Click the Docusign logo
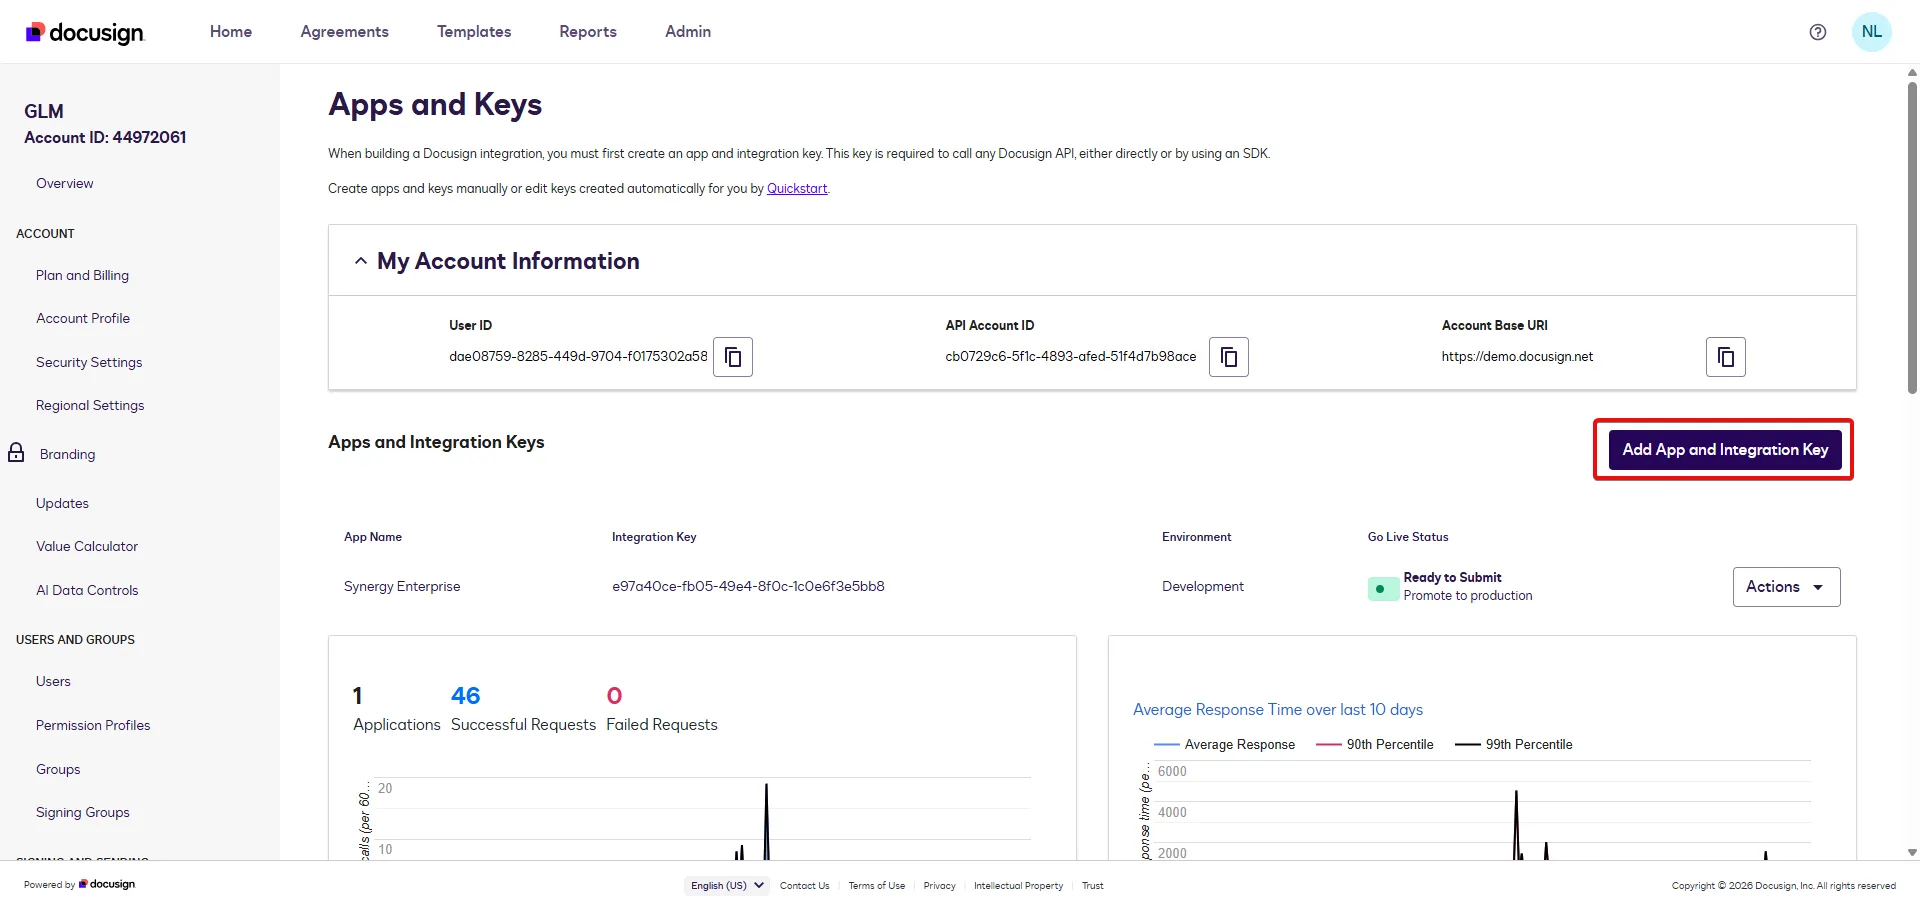 (84, 32)
